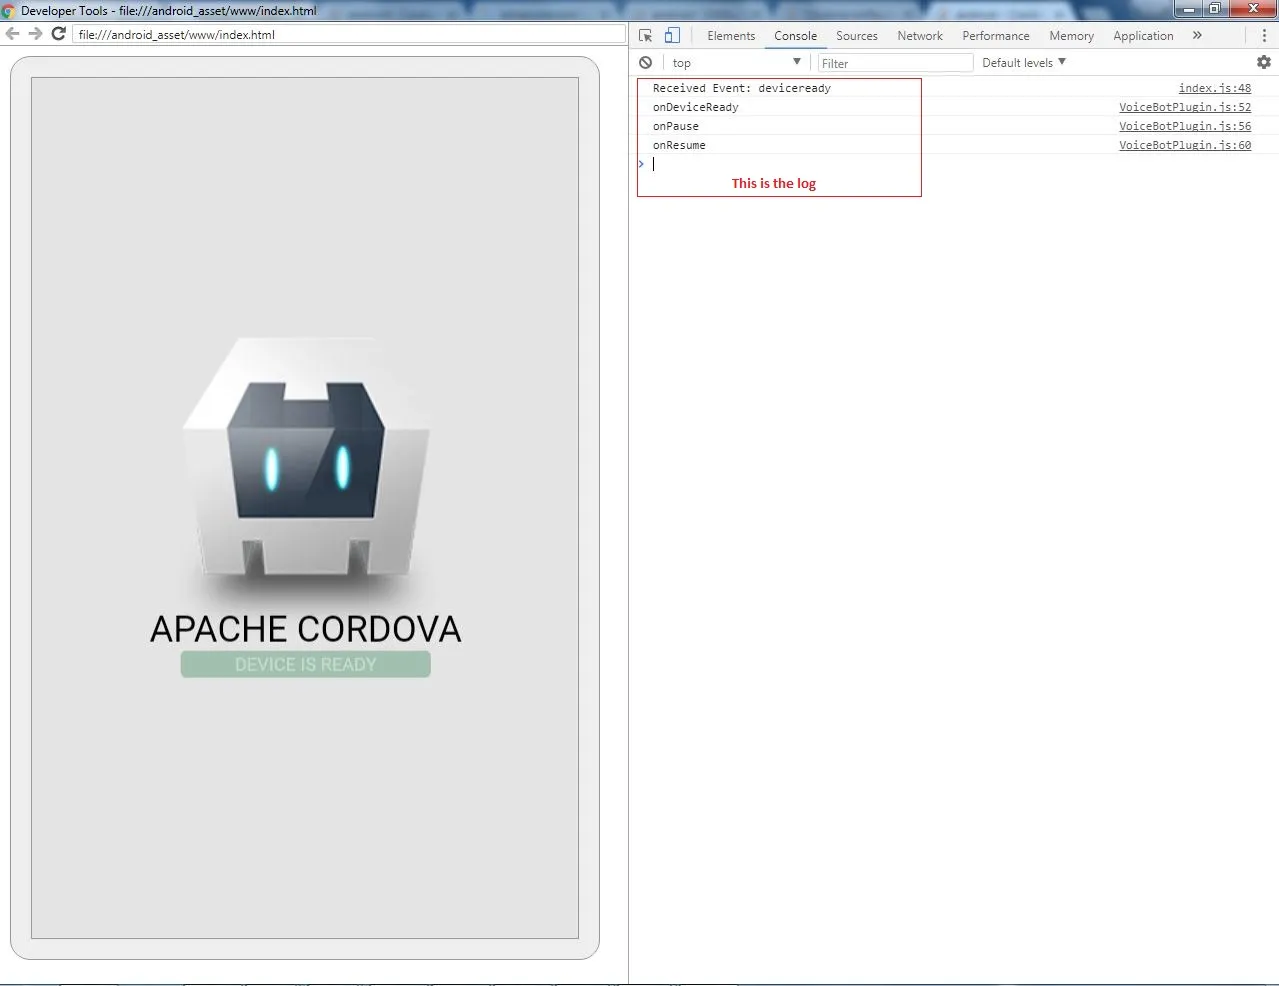1279x986 pixels.
Task: Switch to the Performance tab
Action: coord(996,35)
